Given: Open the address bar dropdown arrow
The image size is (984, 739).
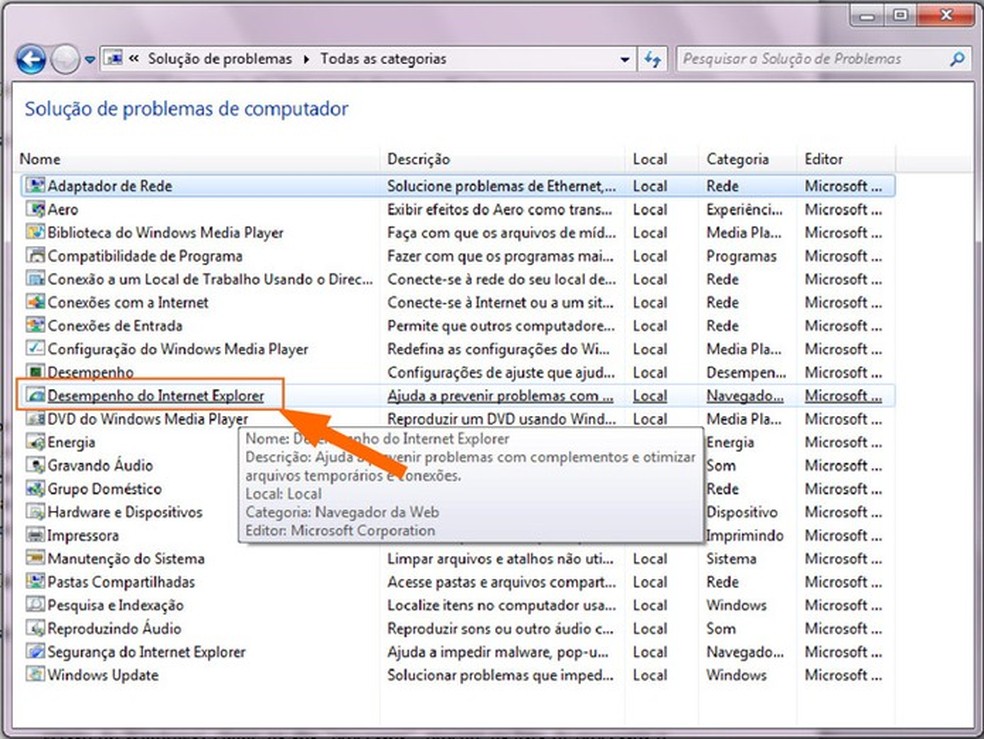Looking at the screenshot, I should 625,59.
